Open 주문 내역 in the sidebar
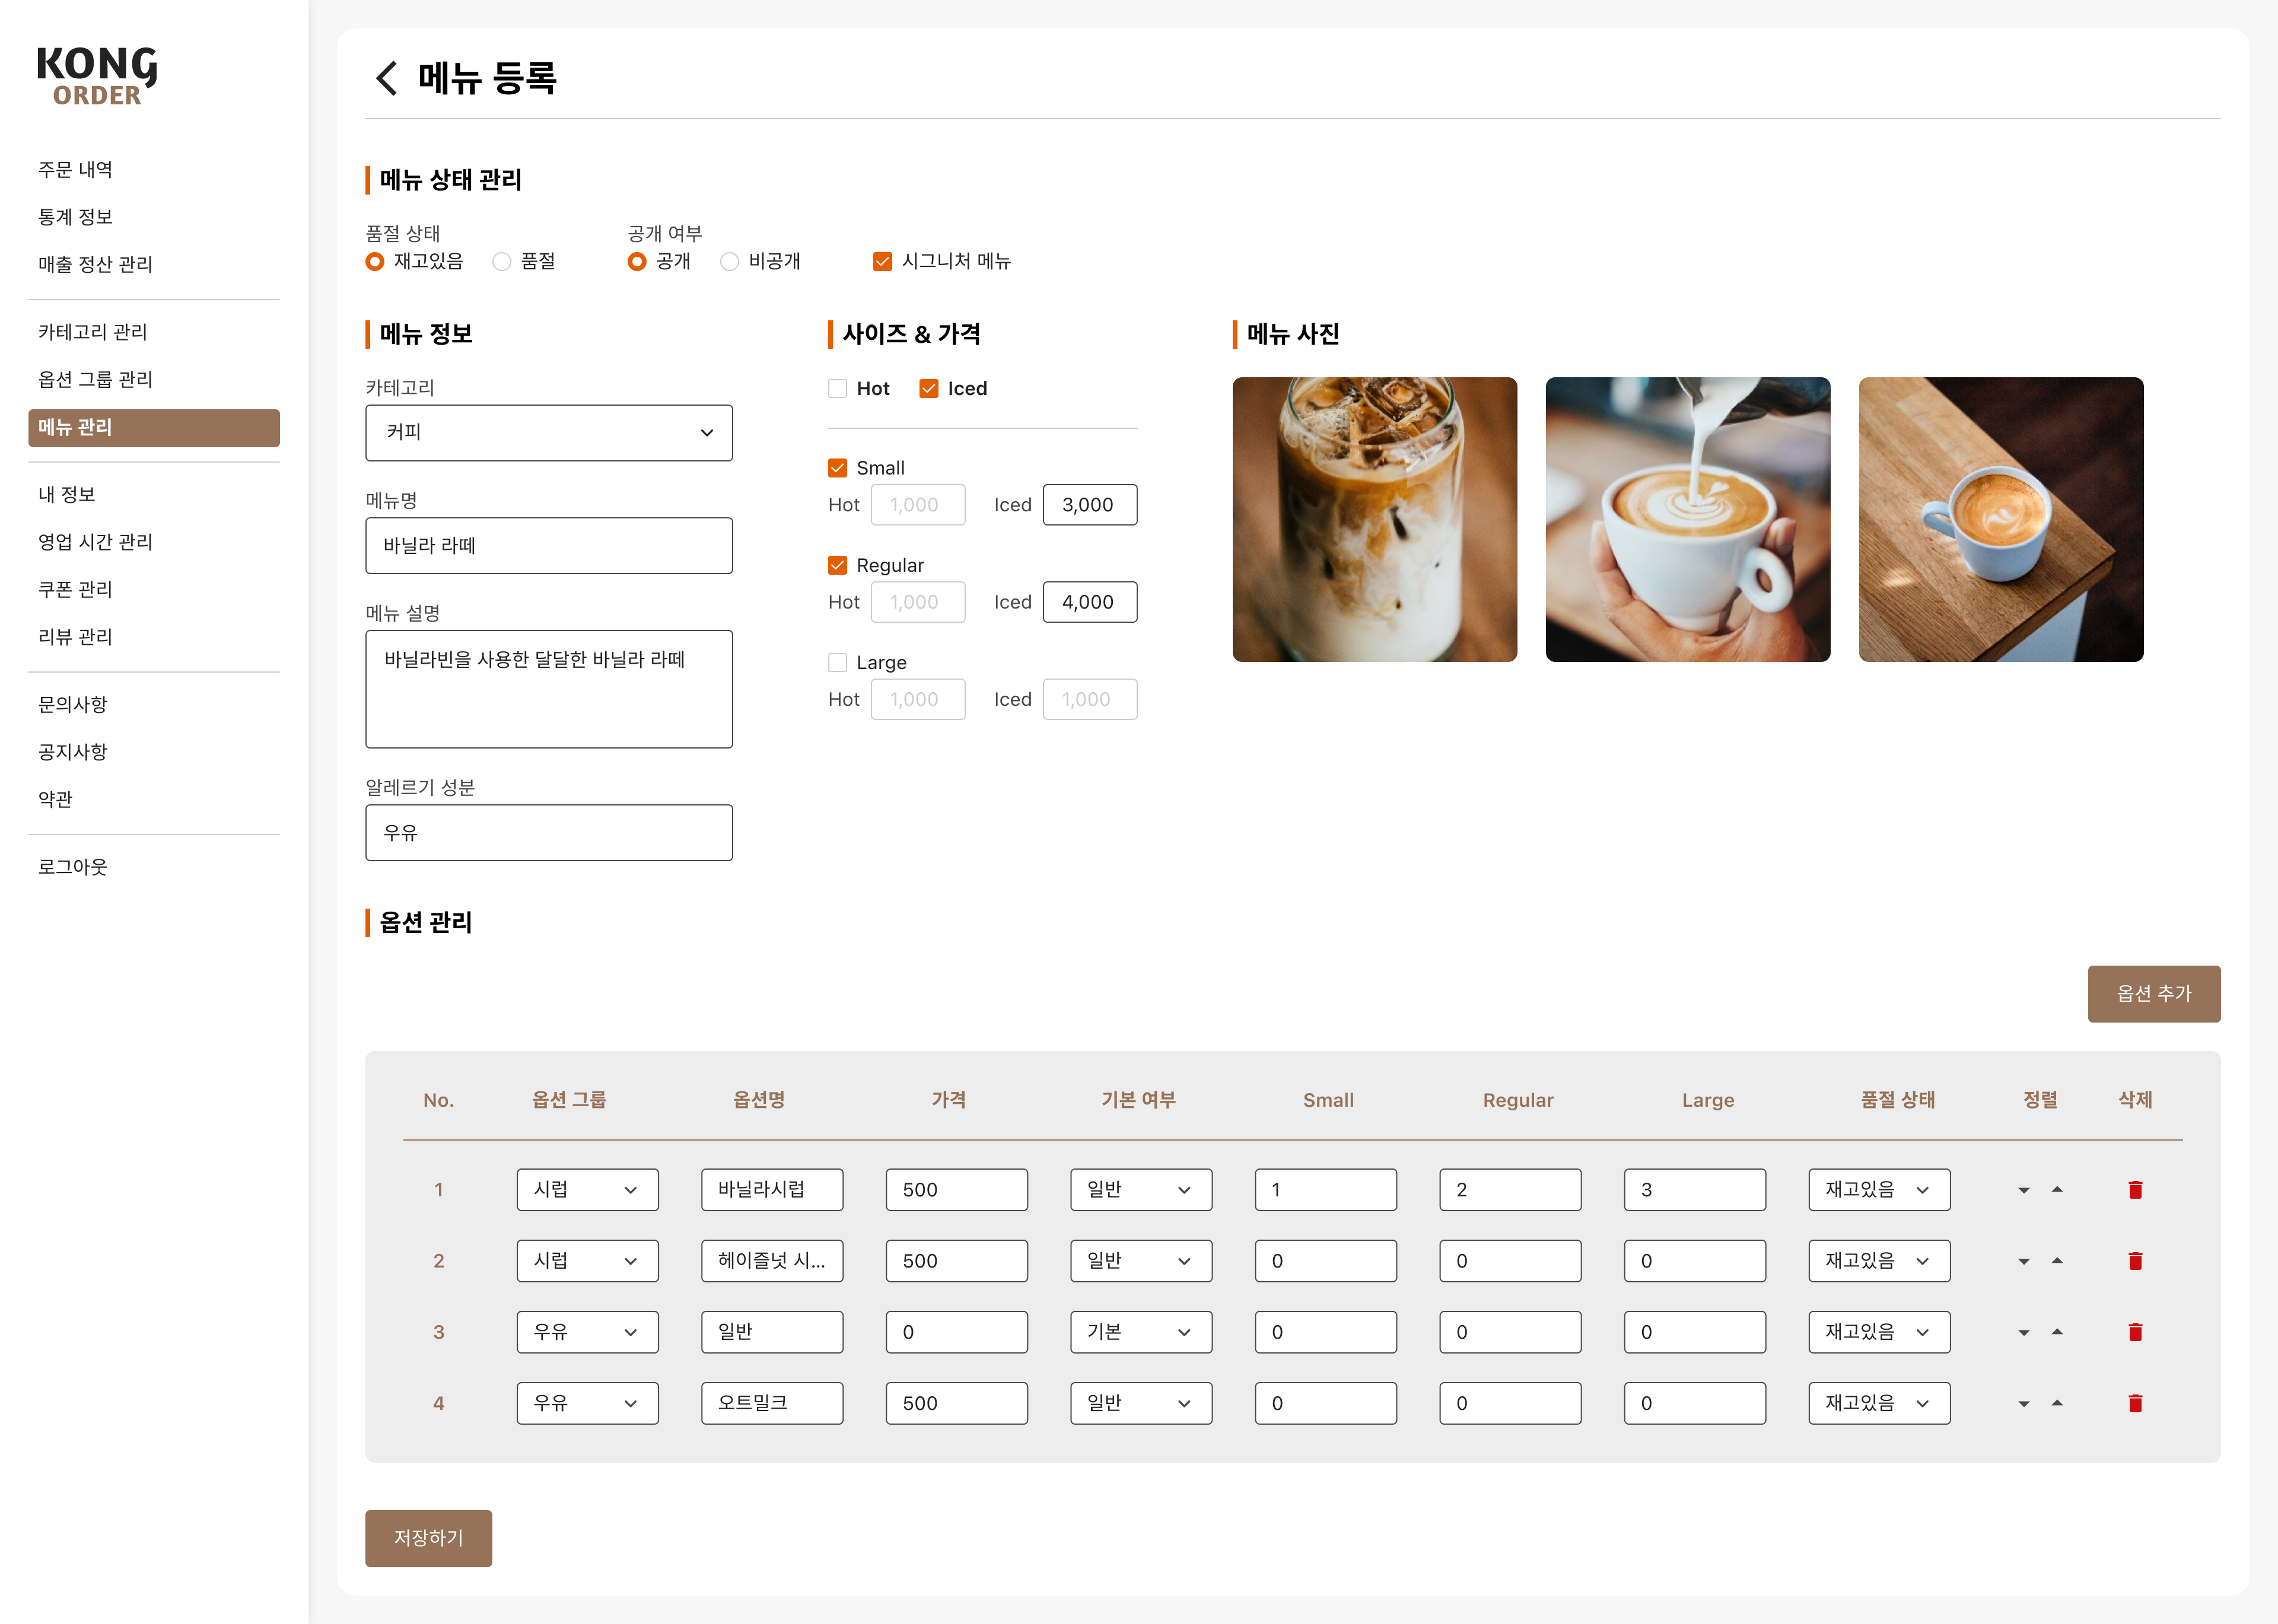 (x=75, y=170)
